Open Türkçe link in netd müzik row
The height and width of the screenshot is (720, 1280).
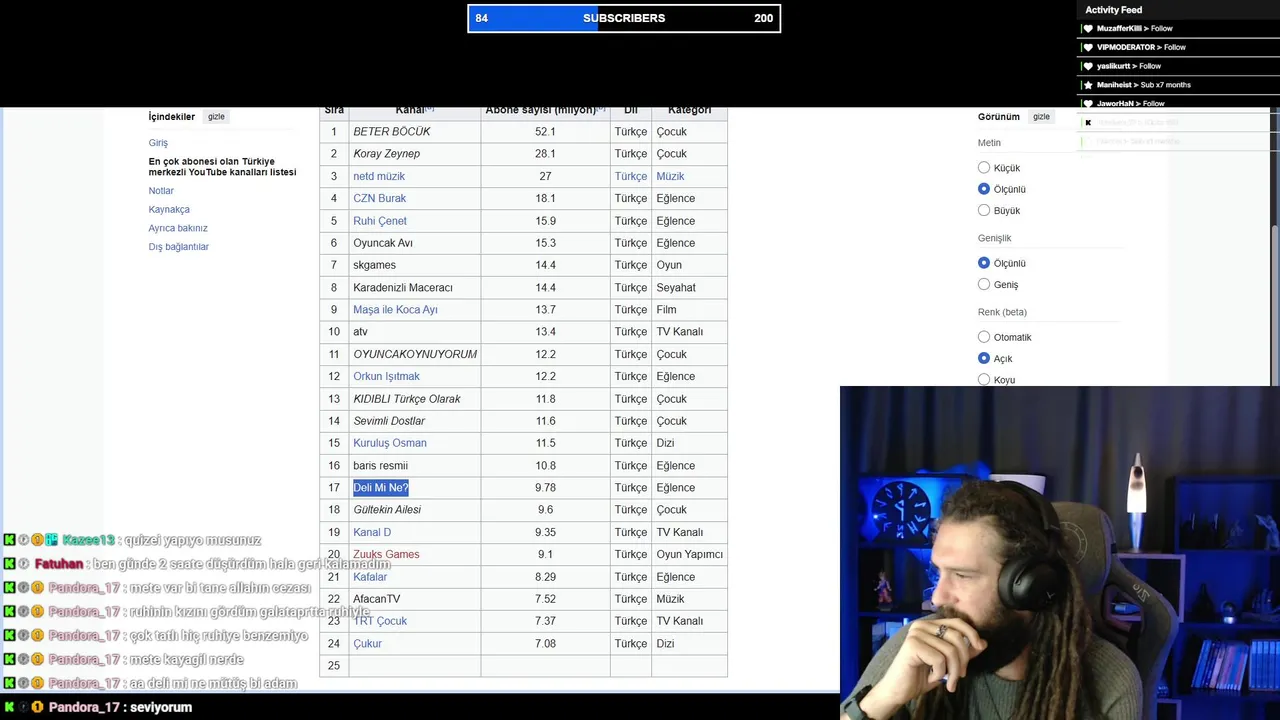click(x=631, y=176)
